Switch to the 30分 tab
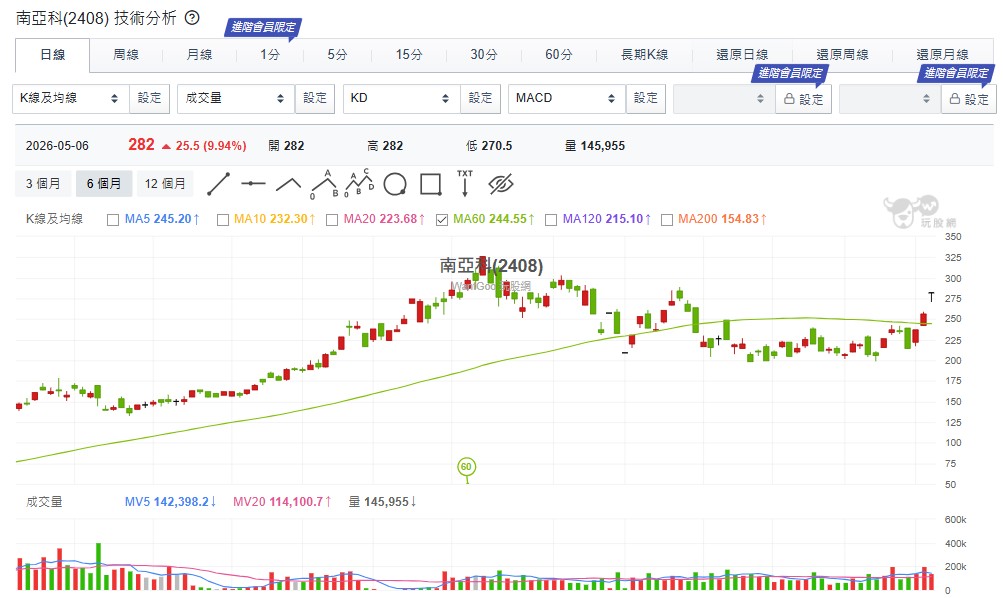Viewport: 1003px width, 598px height. pos(484,55)
